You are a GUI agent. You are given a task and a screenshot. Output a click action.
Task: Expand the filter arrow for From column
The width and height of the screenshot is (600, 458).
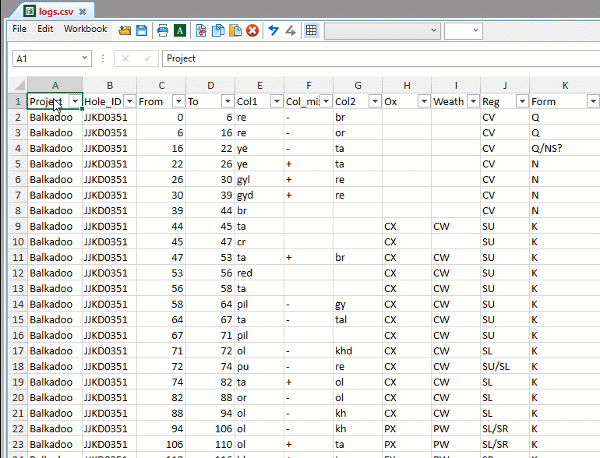pyautogui.click(x=177, y=102)
